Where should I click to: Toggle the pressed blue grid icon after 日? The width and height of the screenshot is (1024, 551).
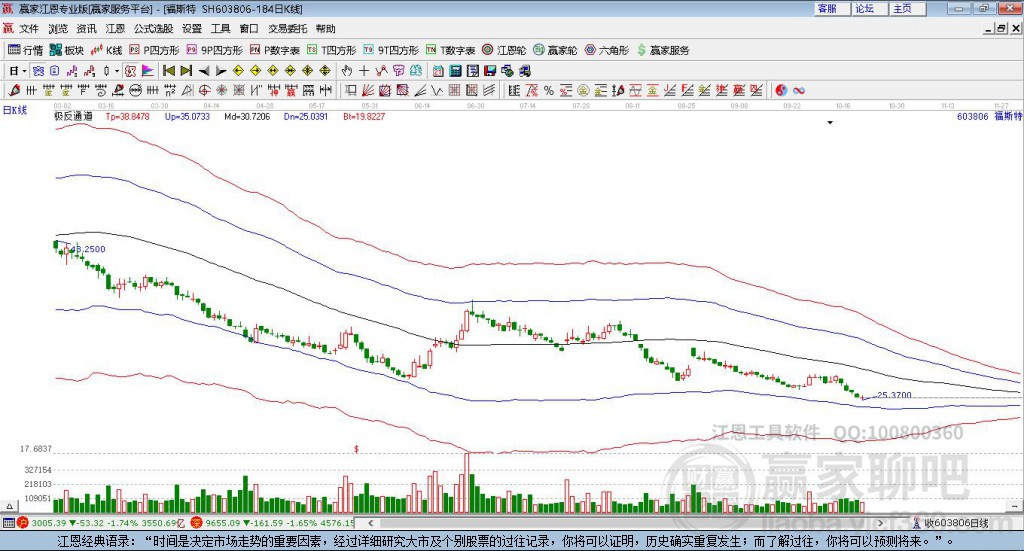38,71
